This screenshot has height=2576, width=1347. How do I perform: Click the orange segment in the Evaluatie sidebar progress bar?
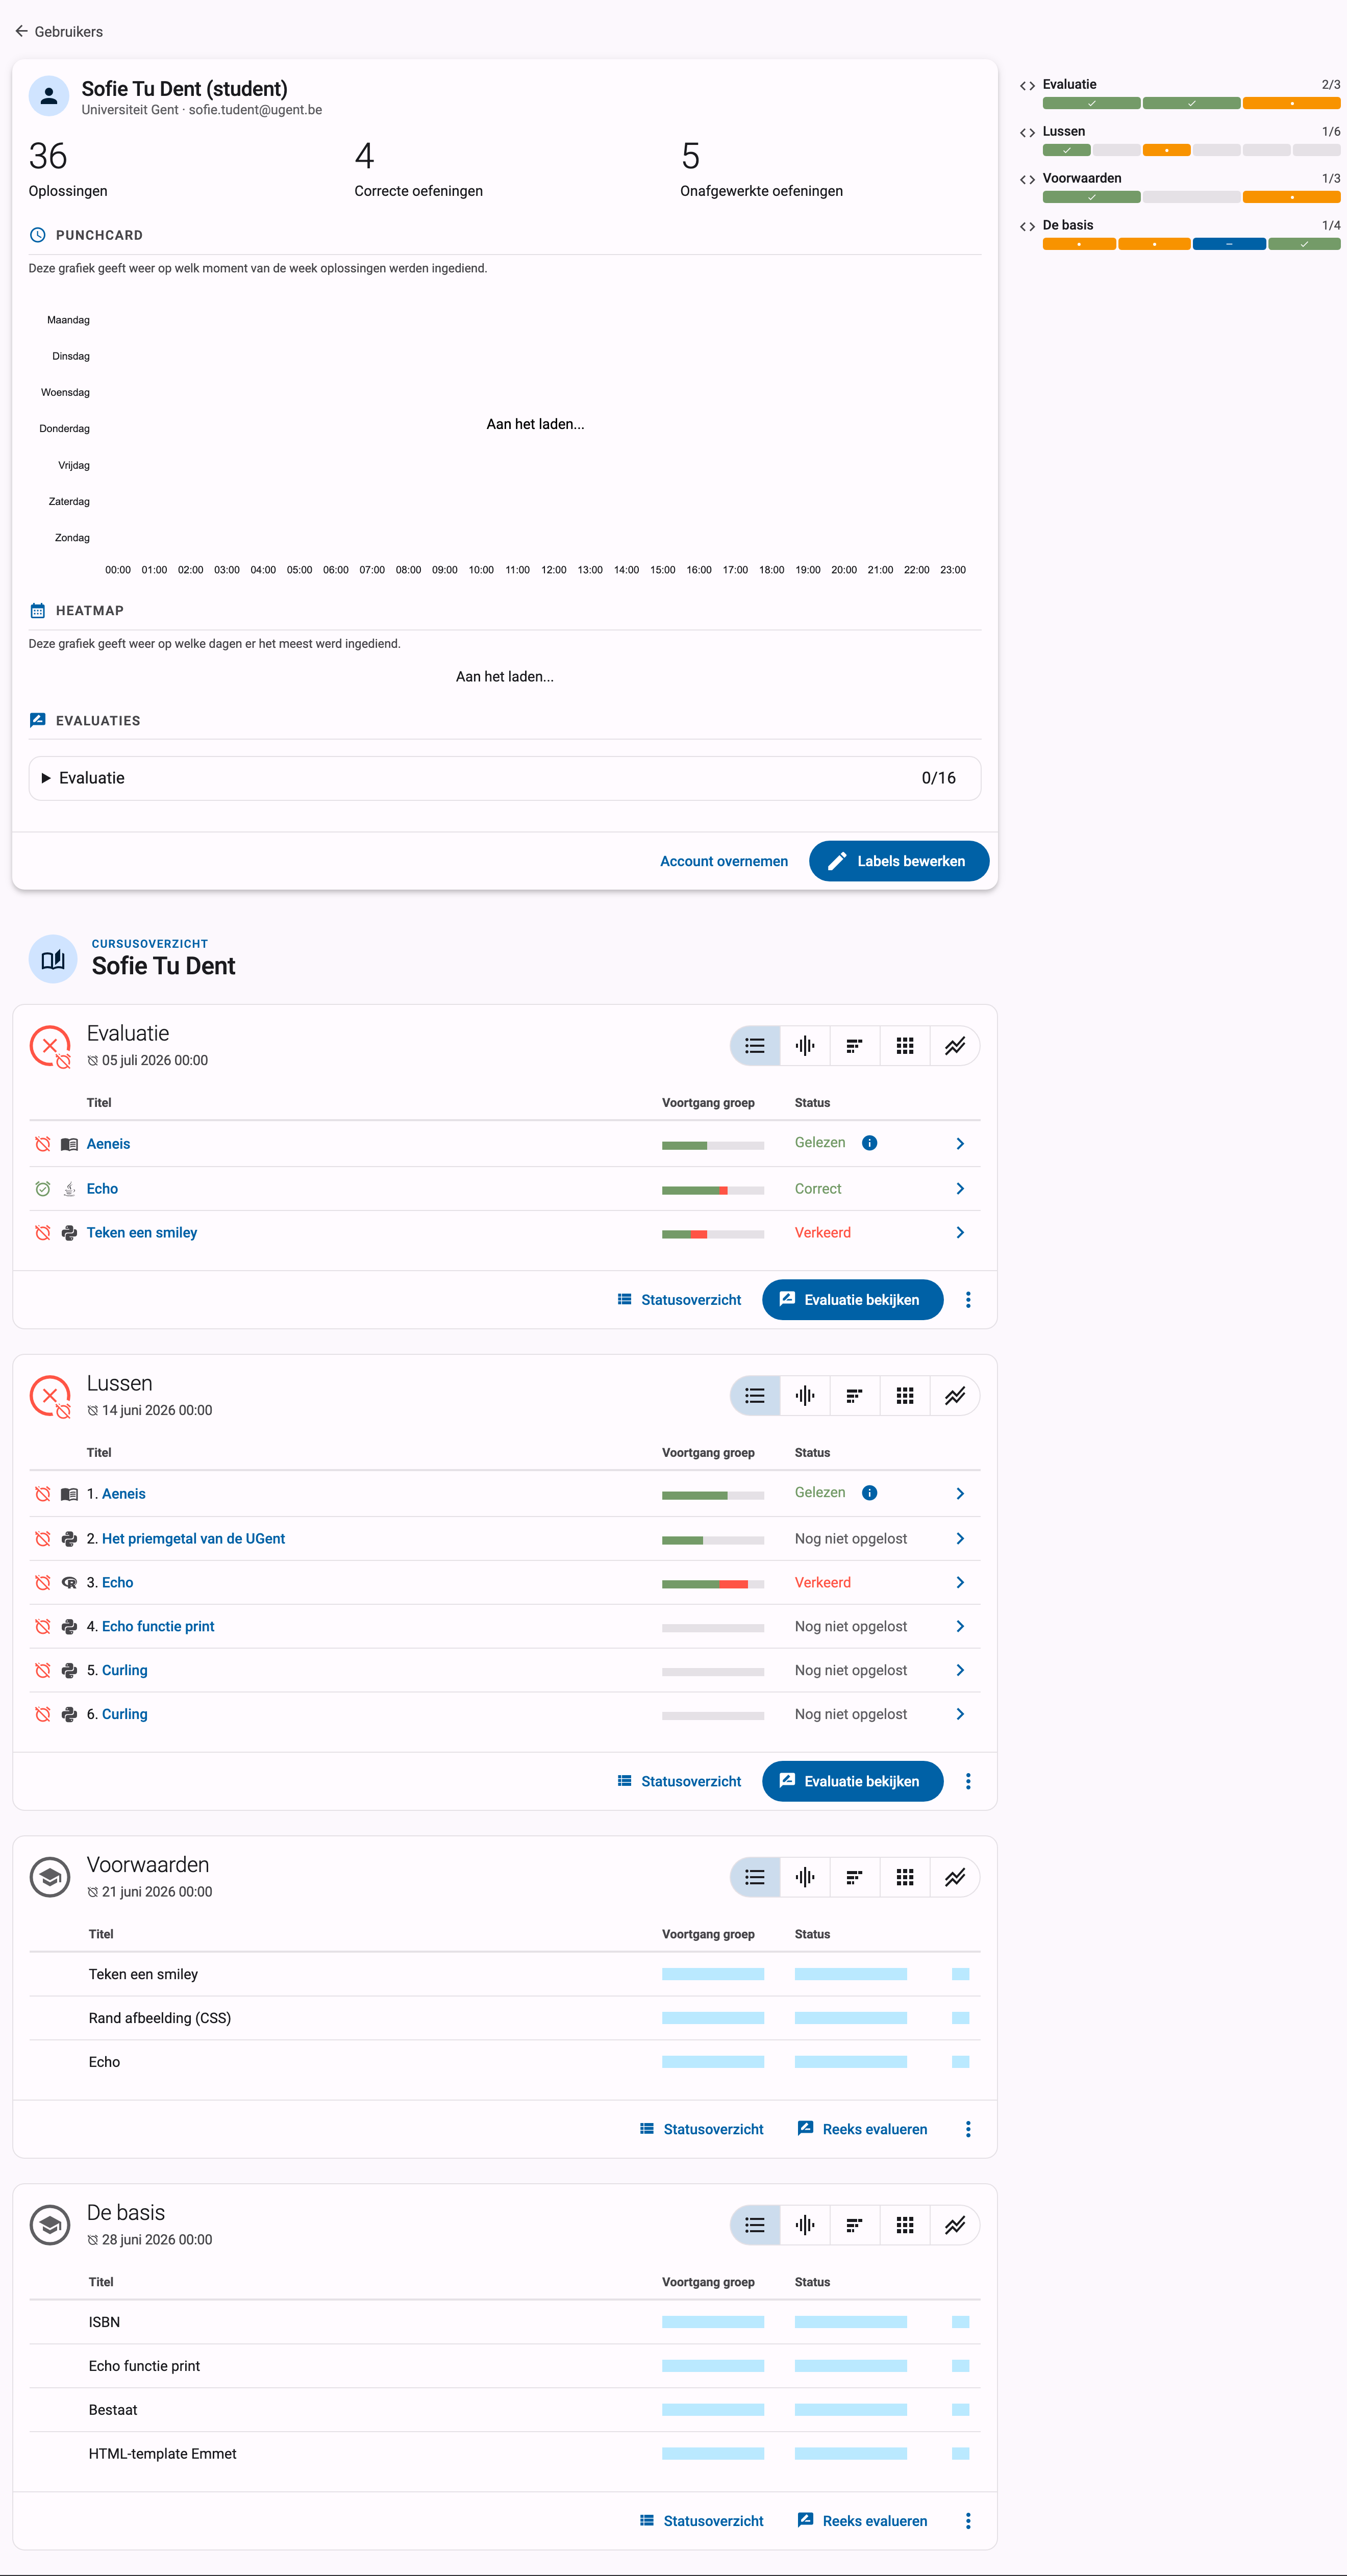1292,103
